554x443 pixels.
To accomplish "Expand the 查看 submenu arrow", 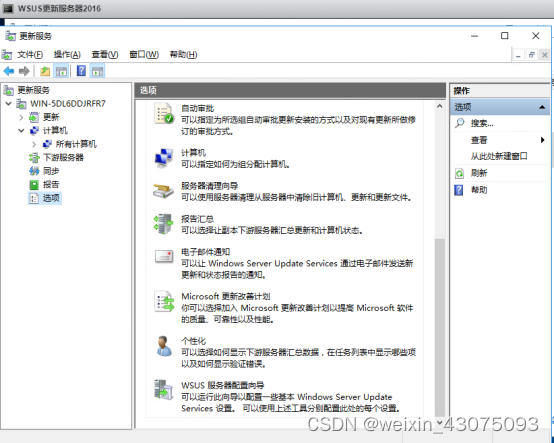I will (x=542, y=140).
